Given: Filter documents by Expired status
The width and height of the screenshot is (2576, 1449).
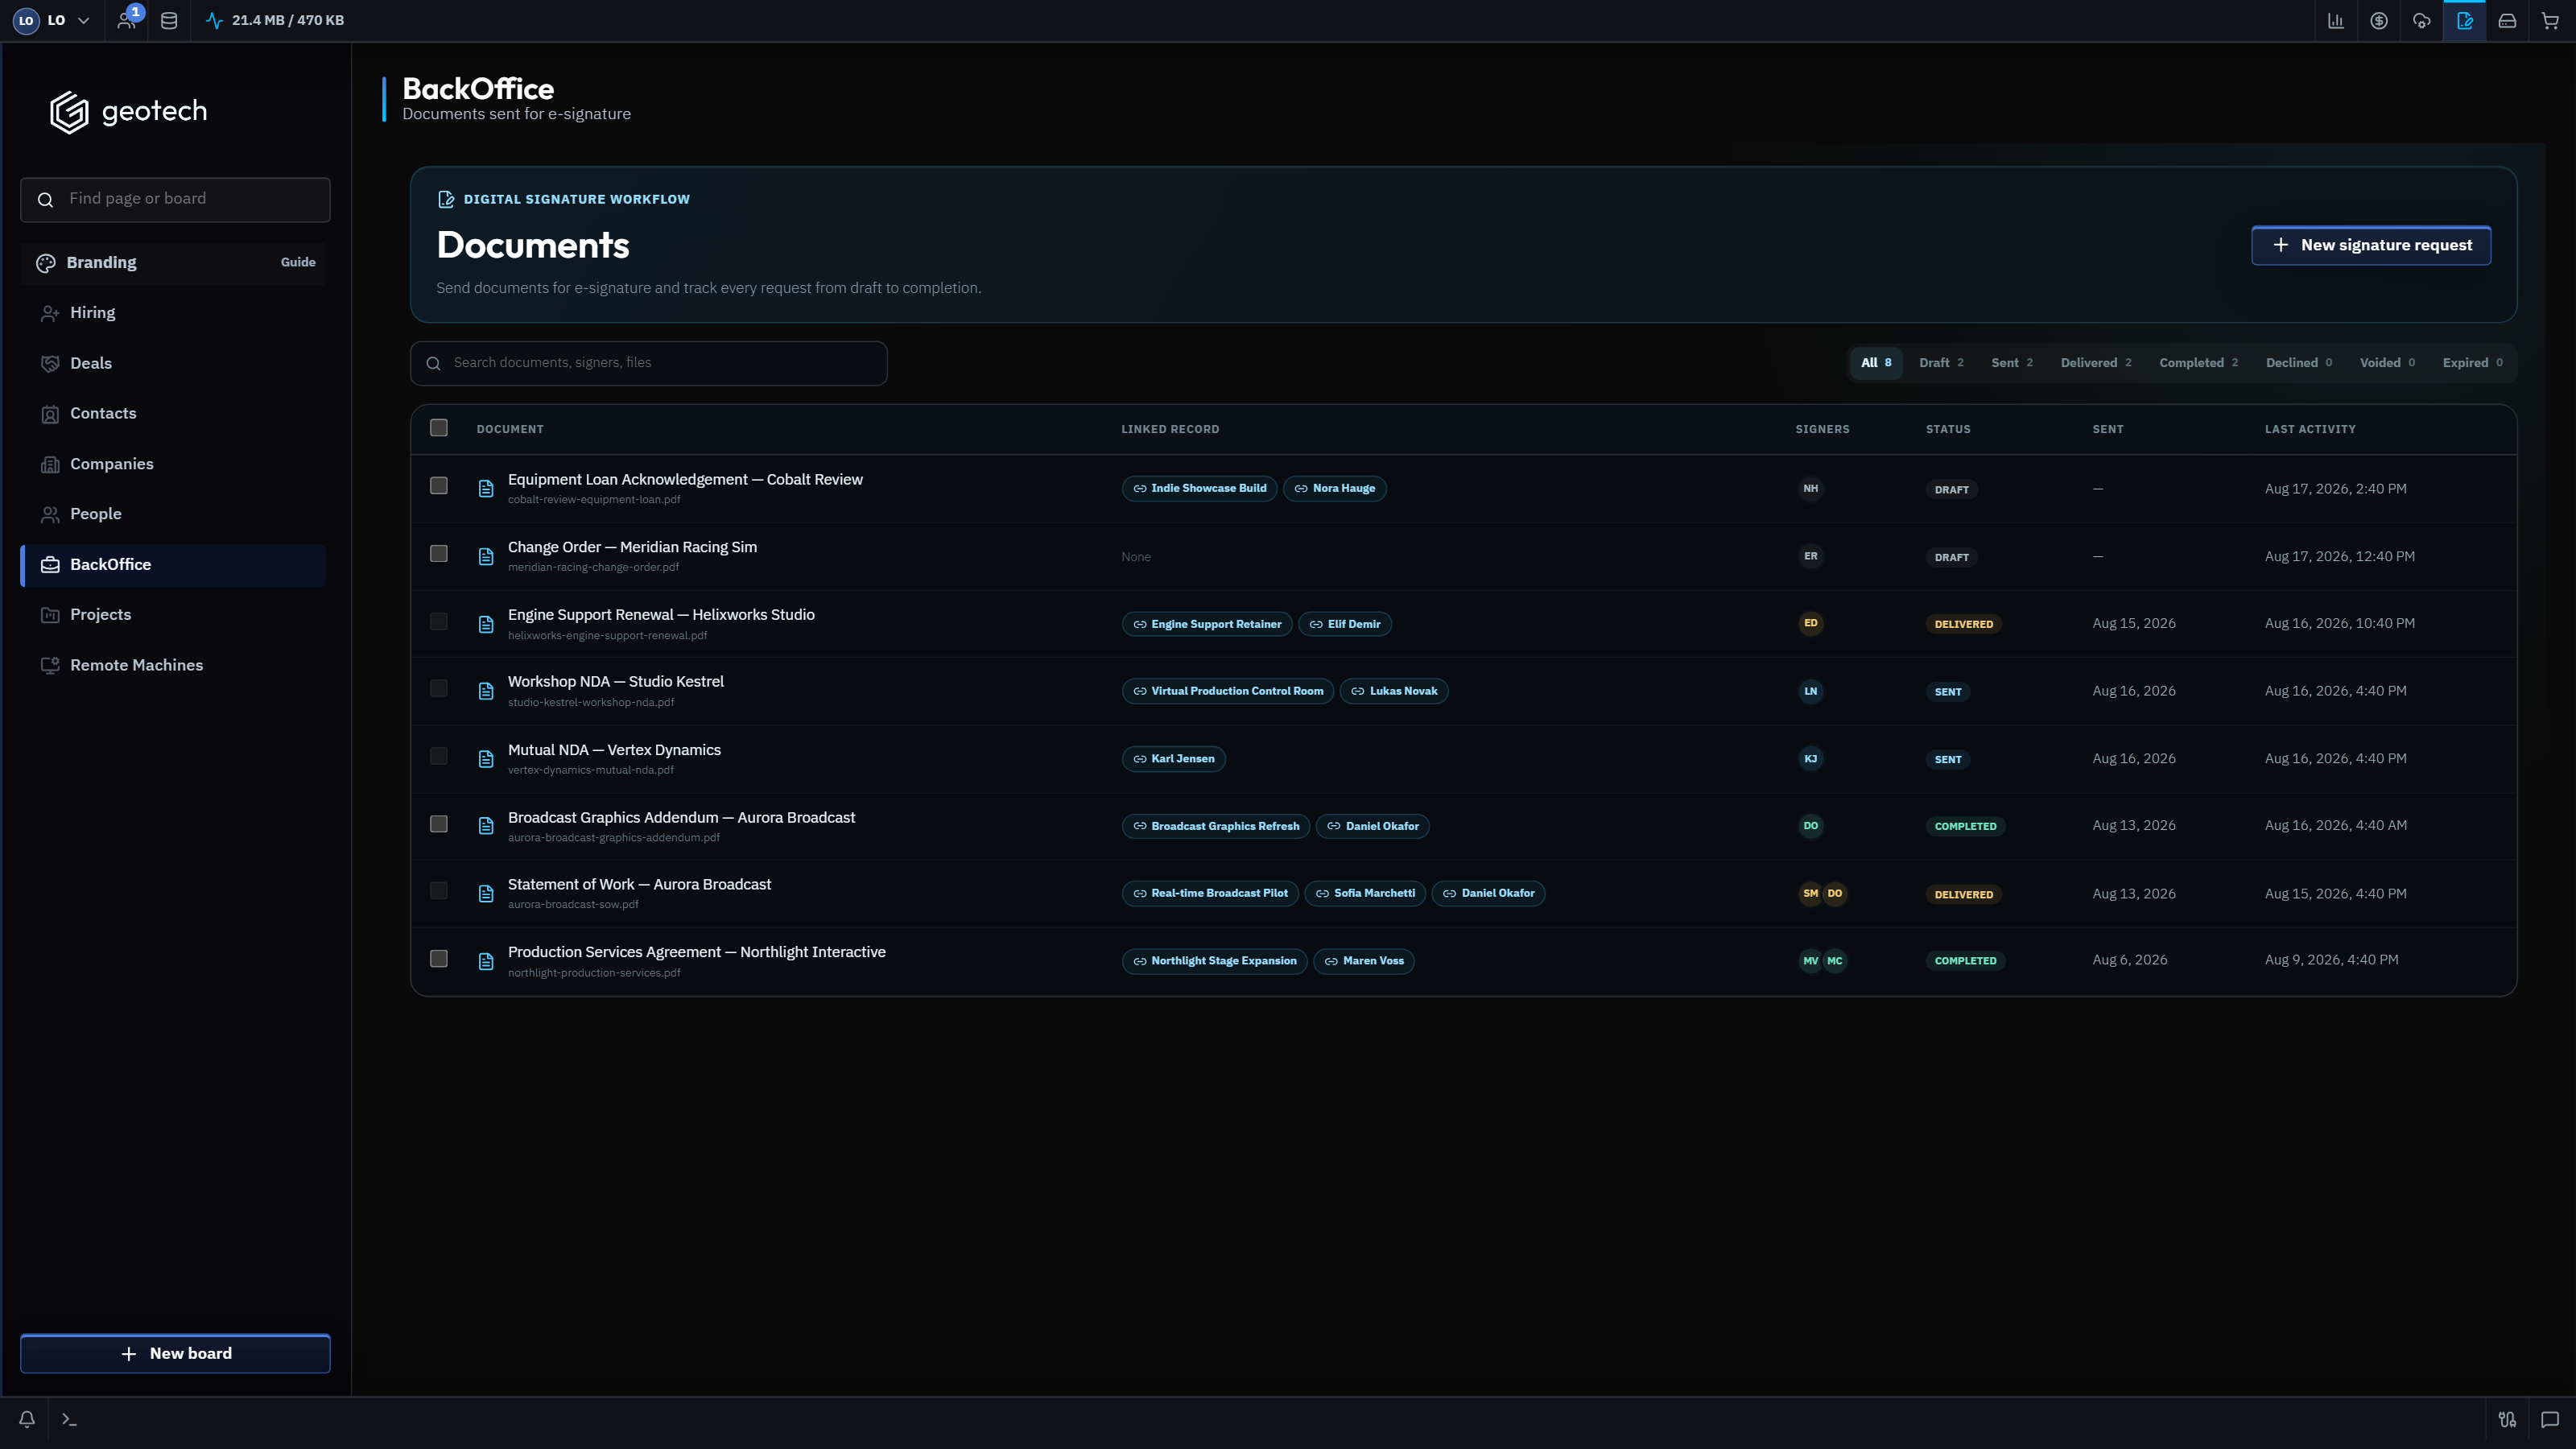Looking at the screenshot, I should coord(2473,363).
